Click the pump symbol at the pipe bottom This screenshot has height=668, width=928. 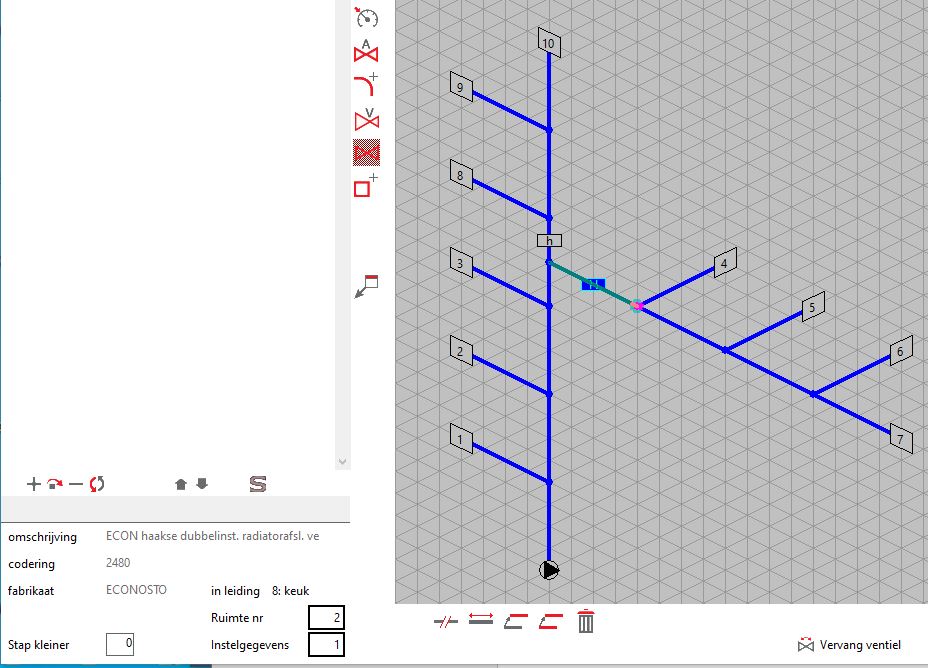[x=549, y=570]
